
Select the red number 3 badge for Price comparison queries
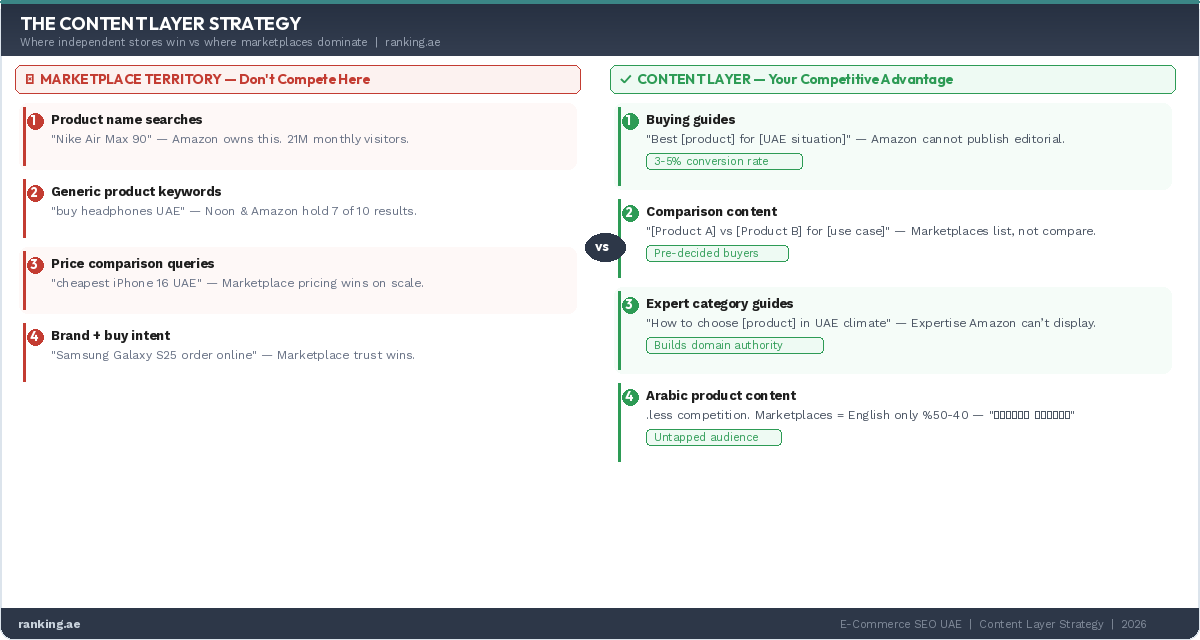click(35, 265)
